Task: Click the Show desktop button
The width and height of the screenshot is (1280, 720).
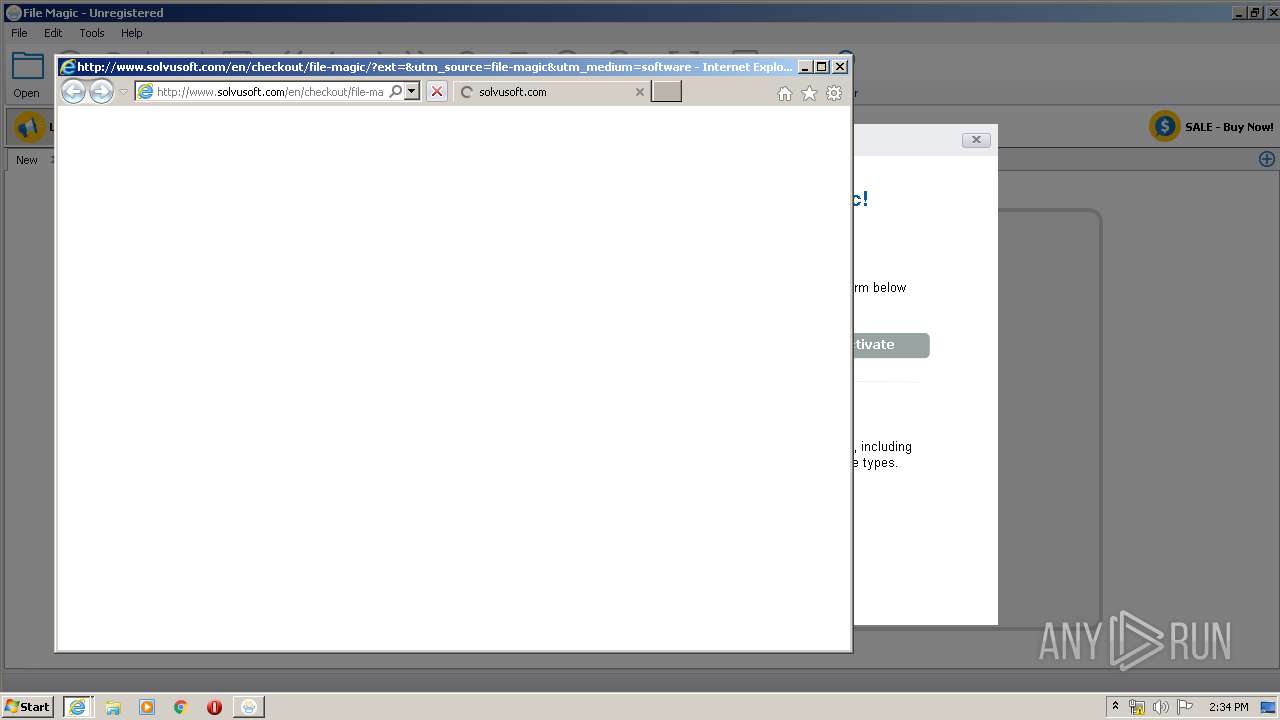Action: tap(1270, 707)
